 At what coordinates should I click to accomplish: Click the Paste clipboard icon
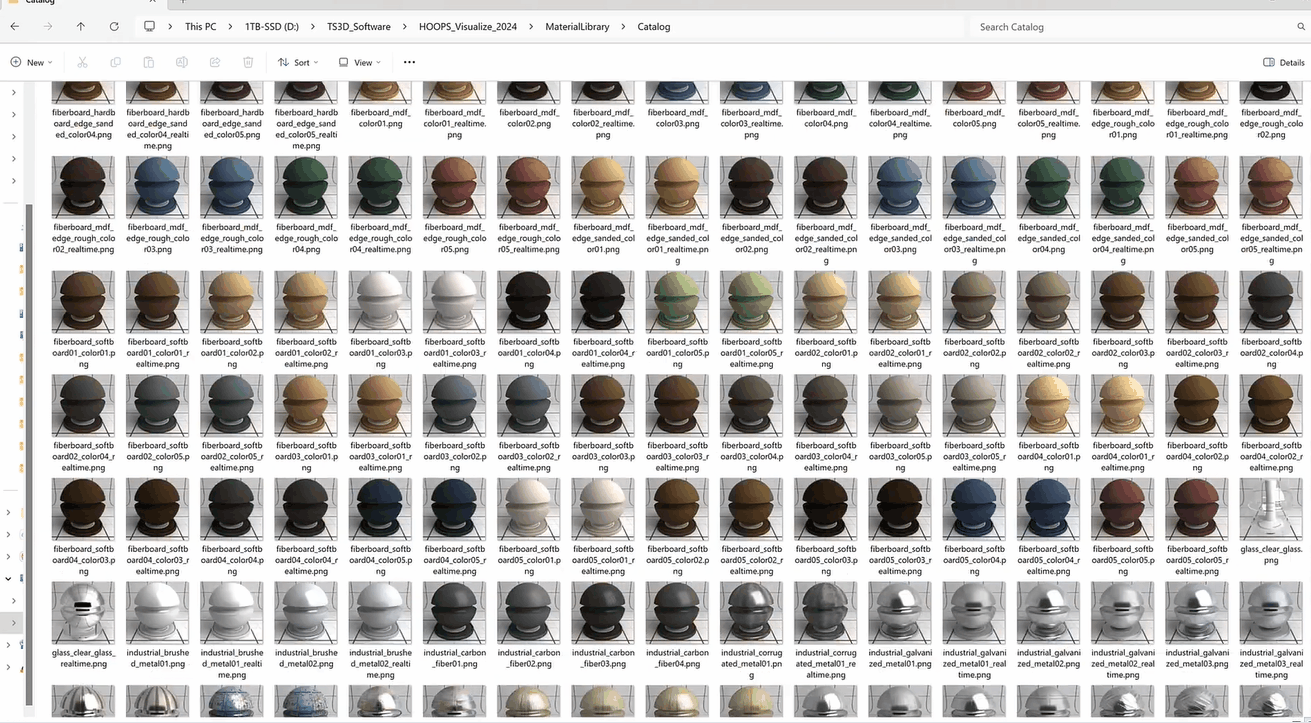click(148, 62)
